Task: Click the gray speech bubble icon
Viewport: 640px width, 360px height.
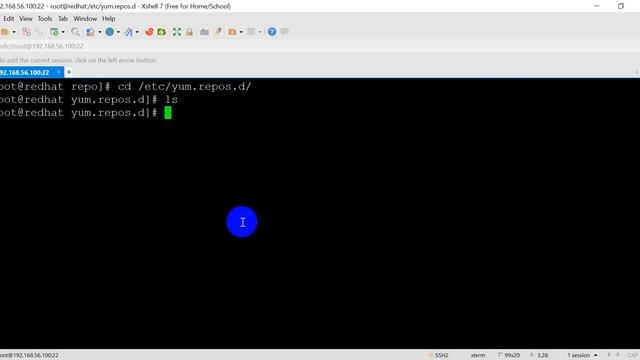Action: 284,32
